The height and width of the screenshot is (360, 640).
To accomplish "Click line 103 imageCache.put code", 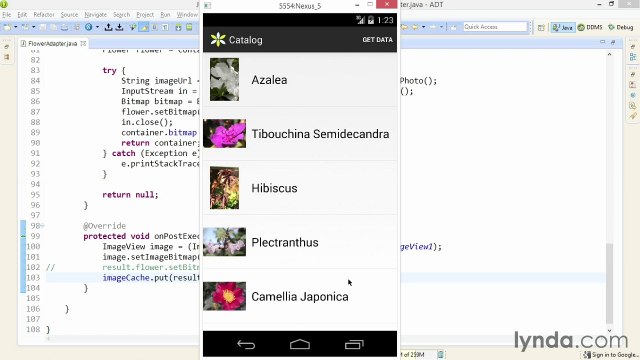I will pyautogui.click(x=150, y=278).
